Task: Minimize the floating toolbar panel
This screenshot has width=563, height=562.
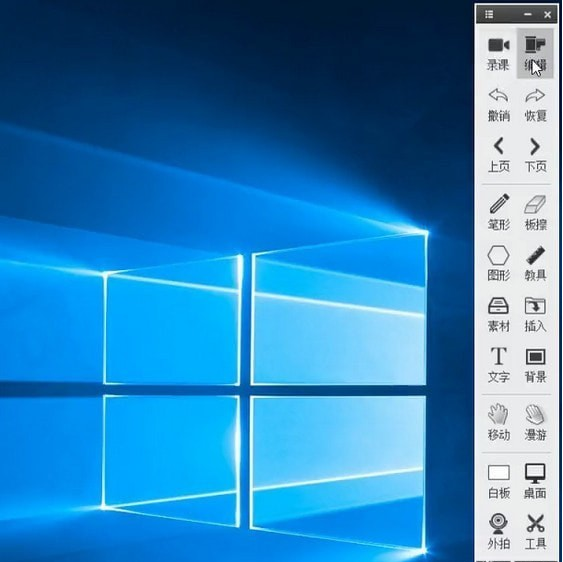Action: click(x=527, y=14)
